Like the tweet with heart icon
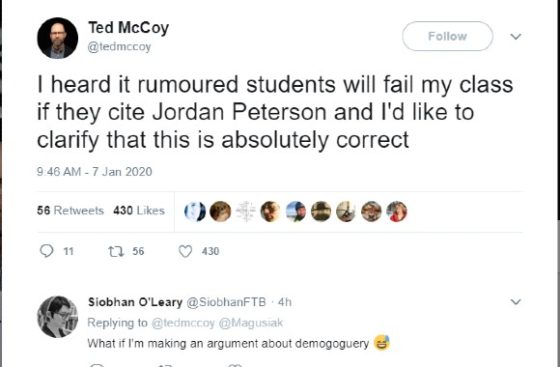Viewport: 560px width, 367px height. 185,252
